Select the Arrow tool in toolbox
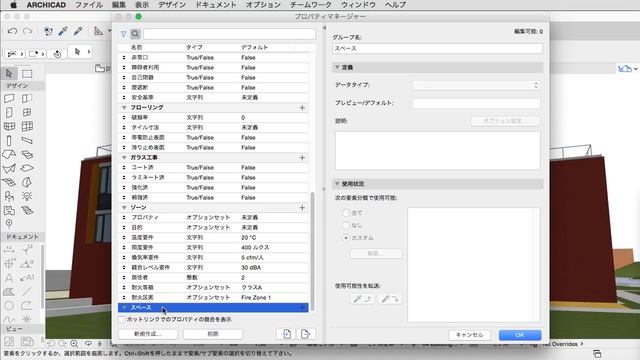This screenshot has height=360, width=640. click(9, 73)
